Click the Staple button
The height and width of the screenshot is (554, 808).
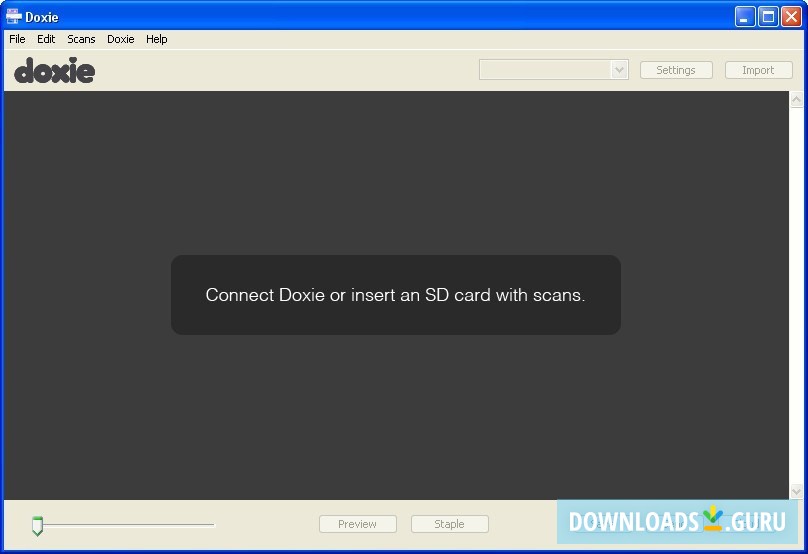click(449, 524)
